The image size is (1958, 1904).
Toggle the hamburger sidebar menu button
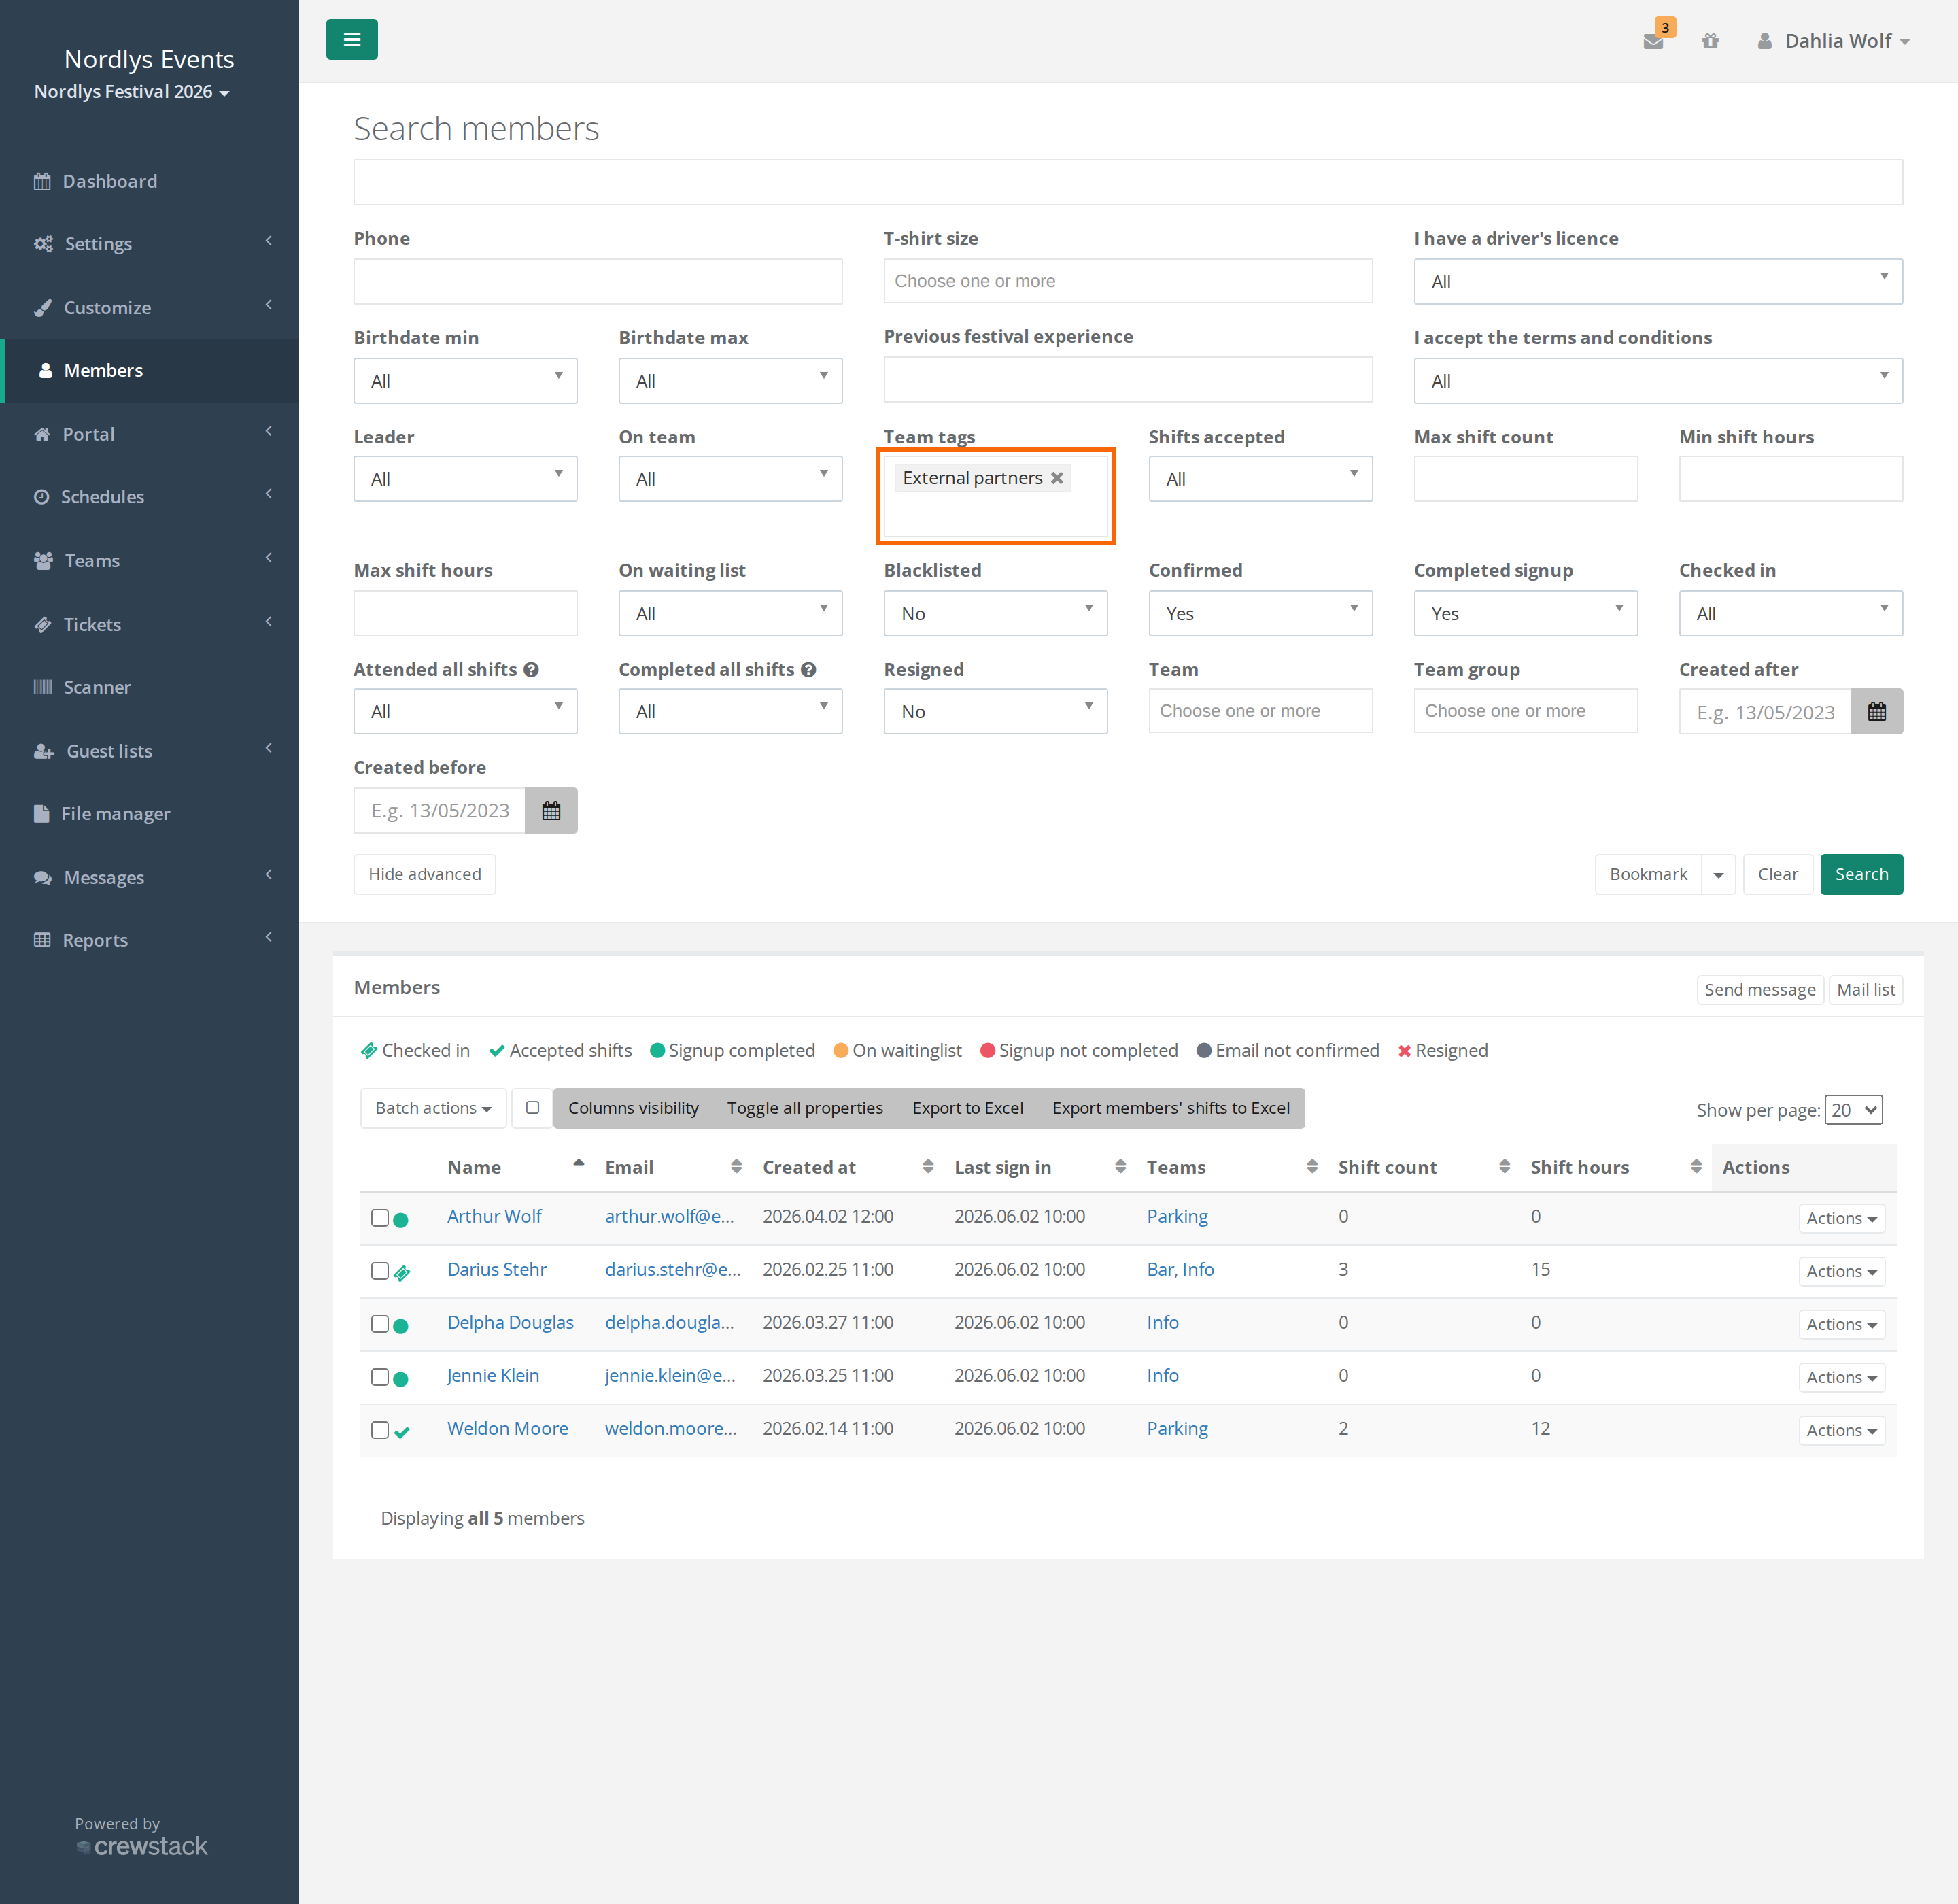pyautogui.click(x=351, y=40)
